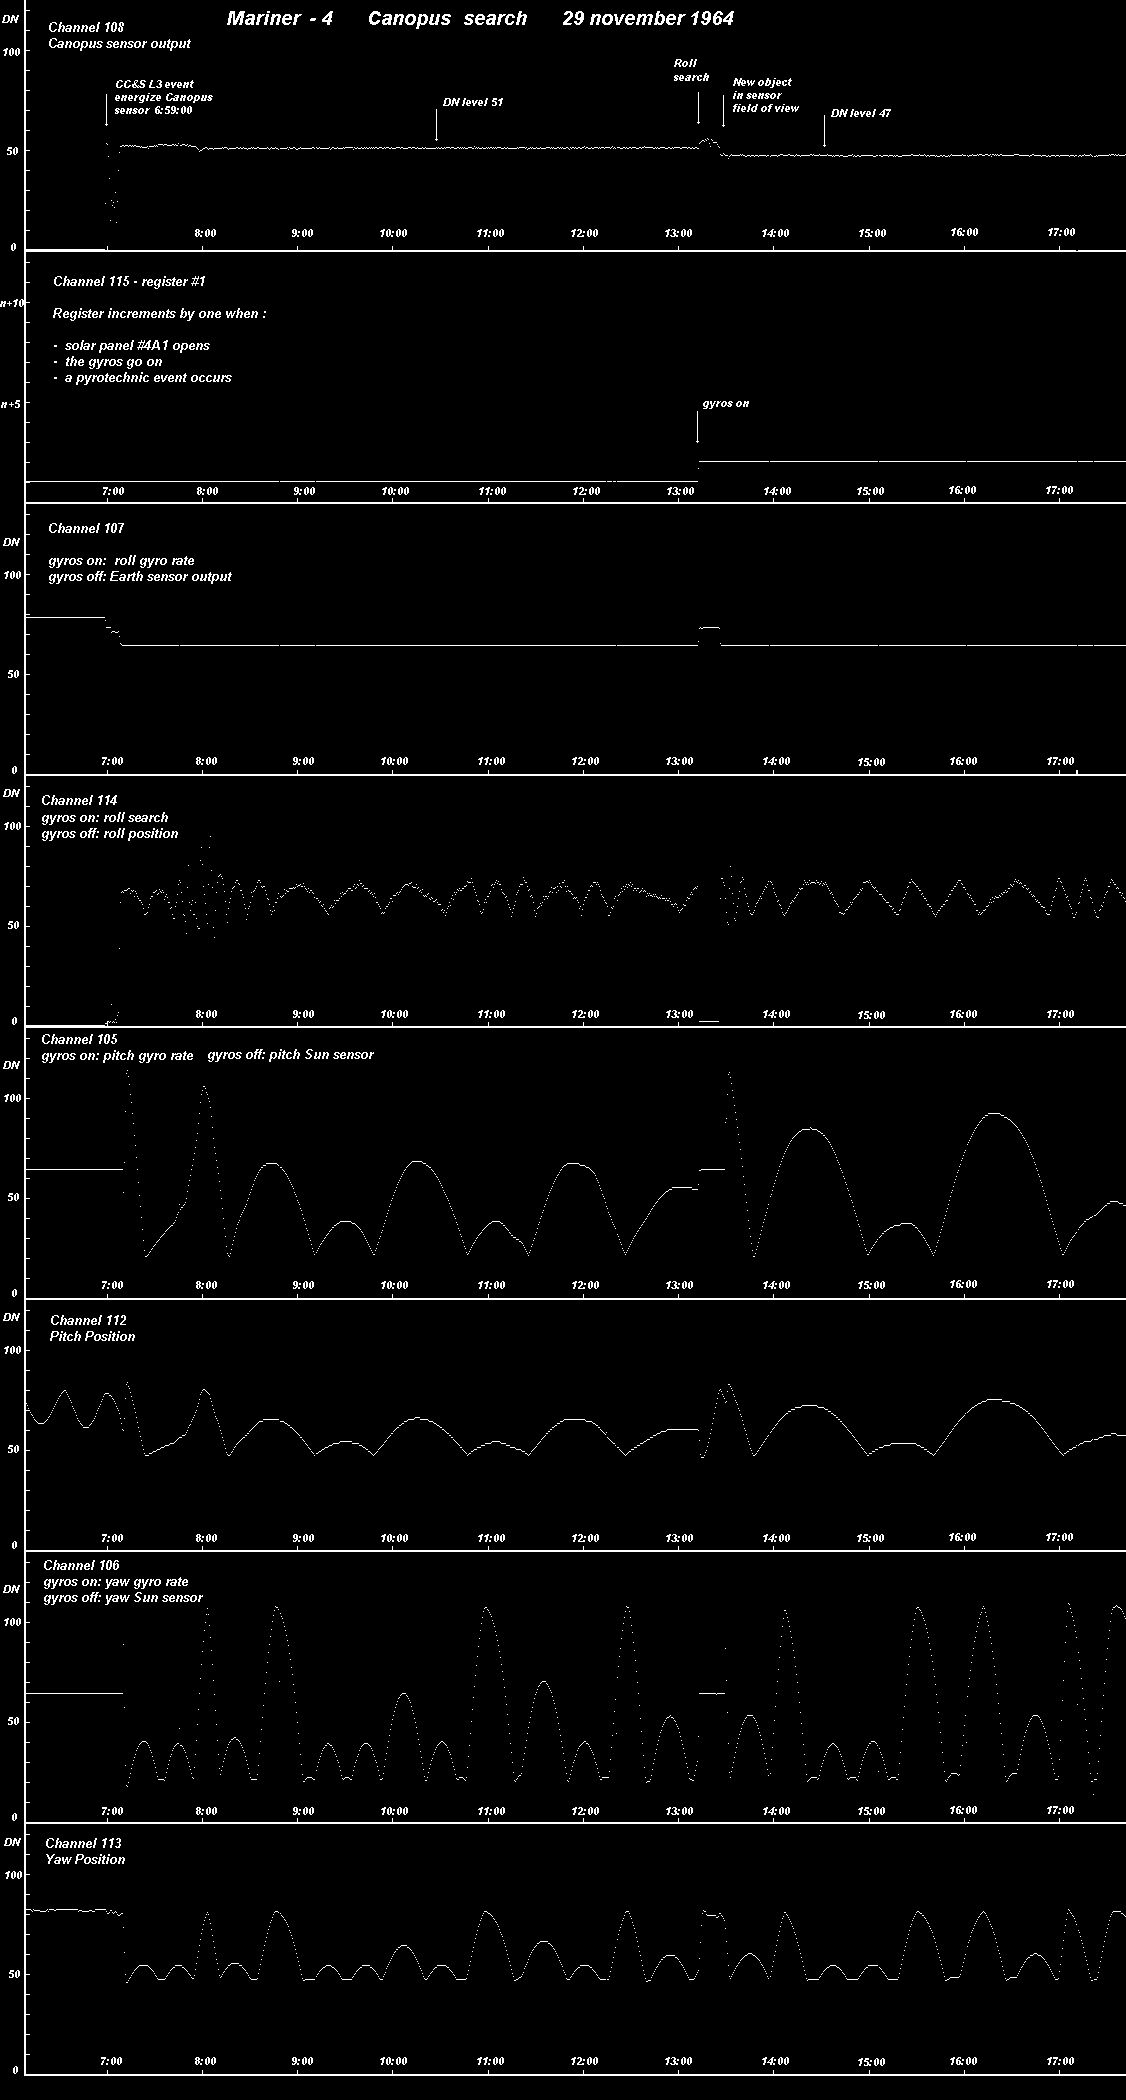The width and height of the screenshot is (1126, 2100).
Task: Click the "gyros on: pitch gyro rate" caption
Action: 118,1055
